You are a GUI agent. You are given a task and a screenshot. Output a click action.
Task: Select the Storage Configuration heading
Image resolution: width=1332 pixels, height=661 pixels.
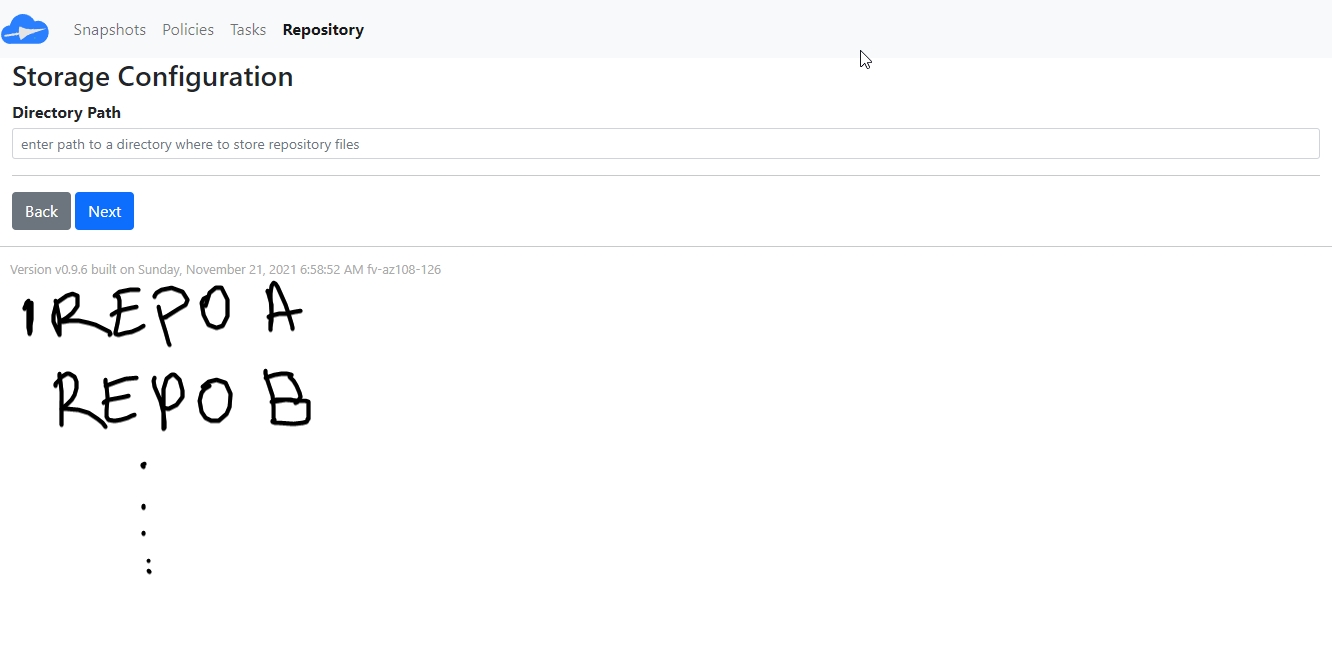click(152, 76)
